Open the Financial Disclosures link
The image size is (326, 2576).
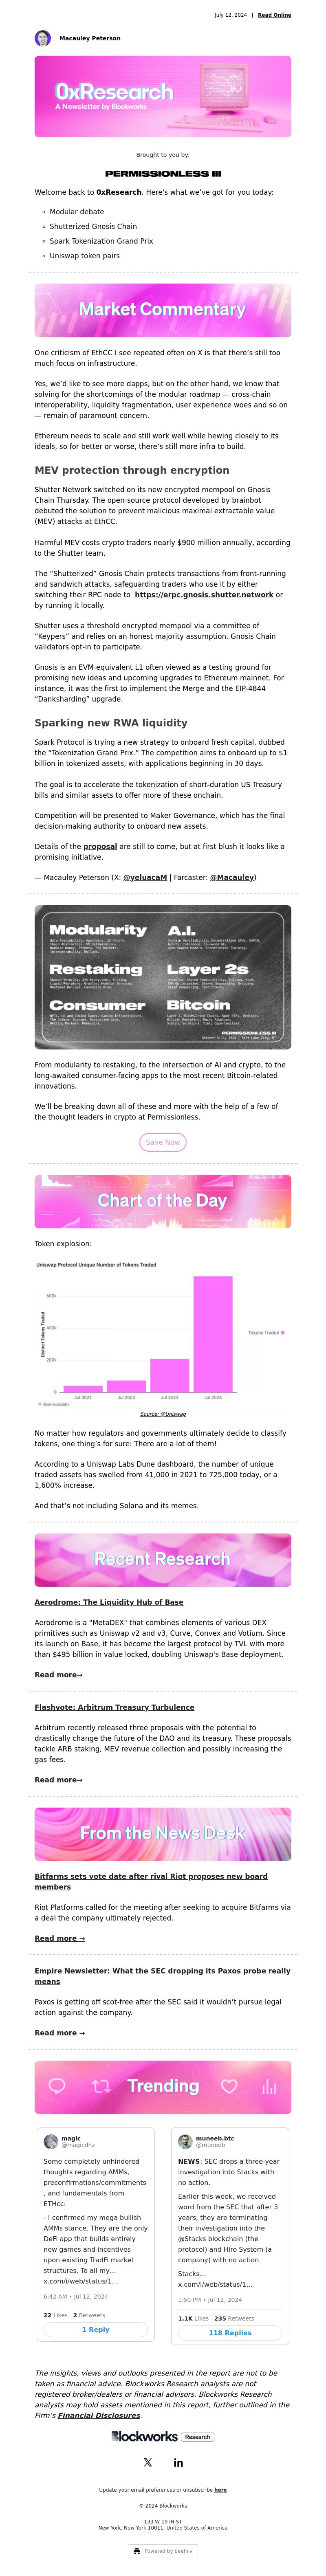[99, 2414]
